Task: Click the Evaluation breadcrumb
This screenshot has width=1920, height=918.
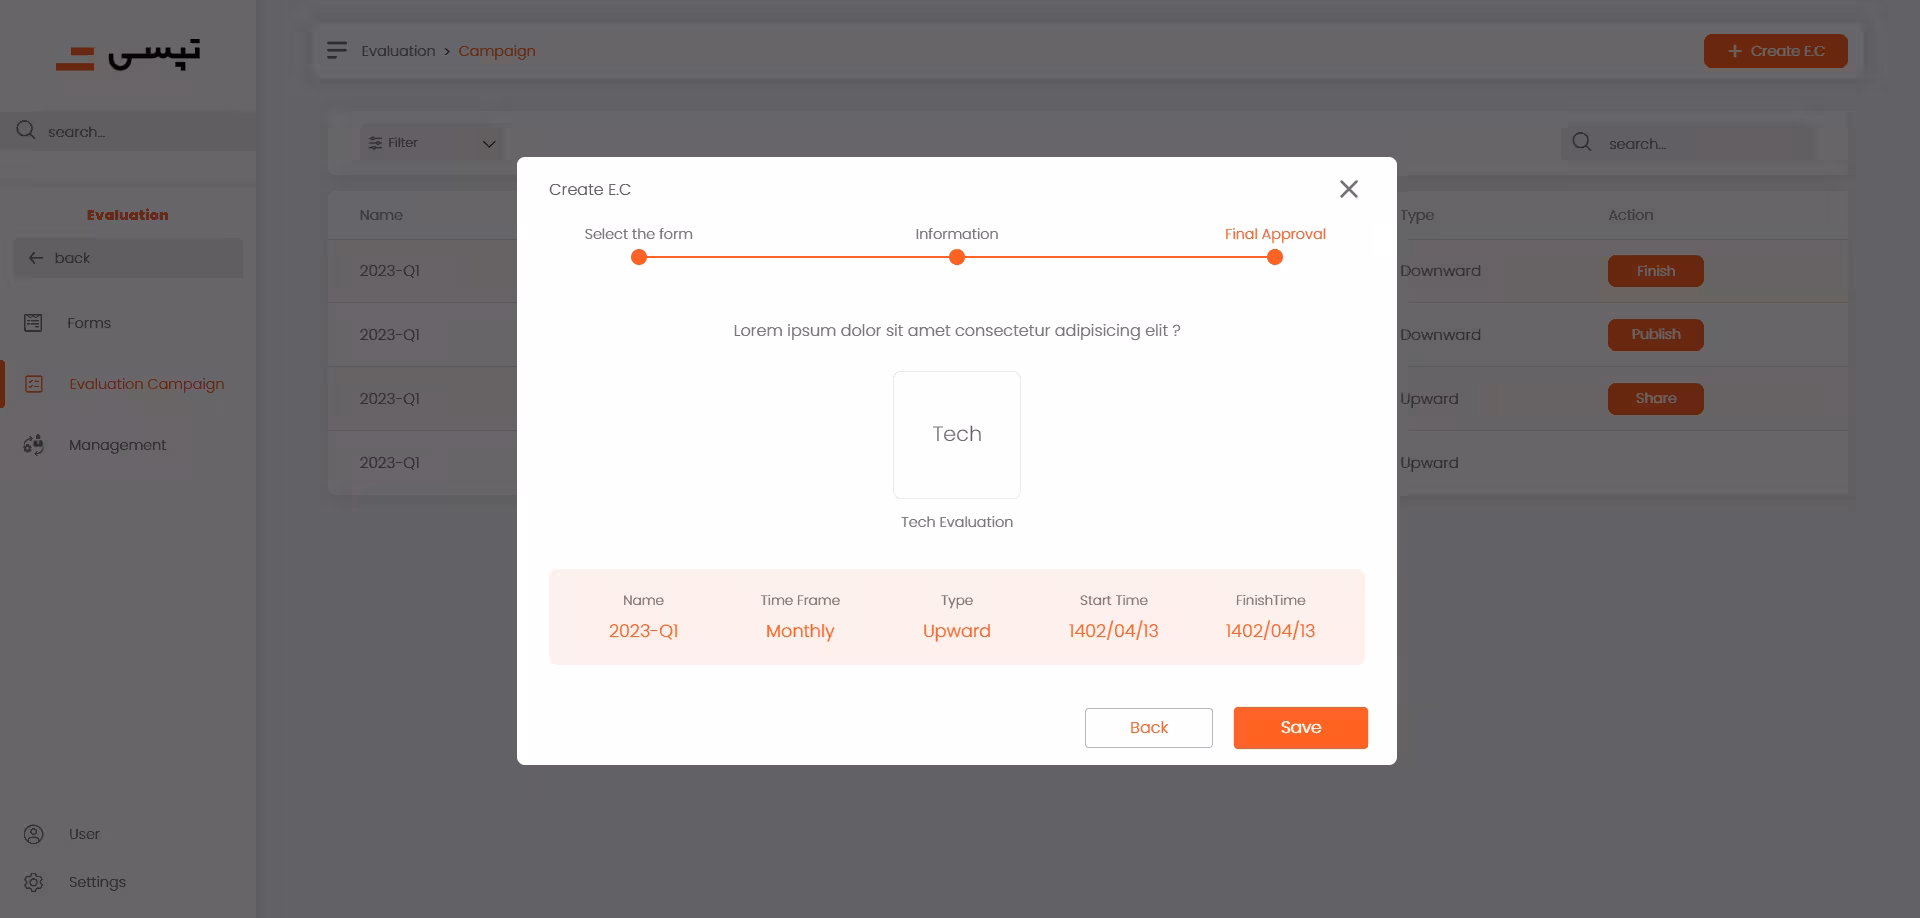Action: pos(398,51)
